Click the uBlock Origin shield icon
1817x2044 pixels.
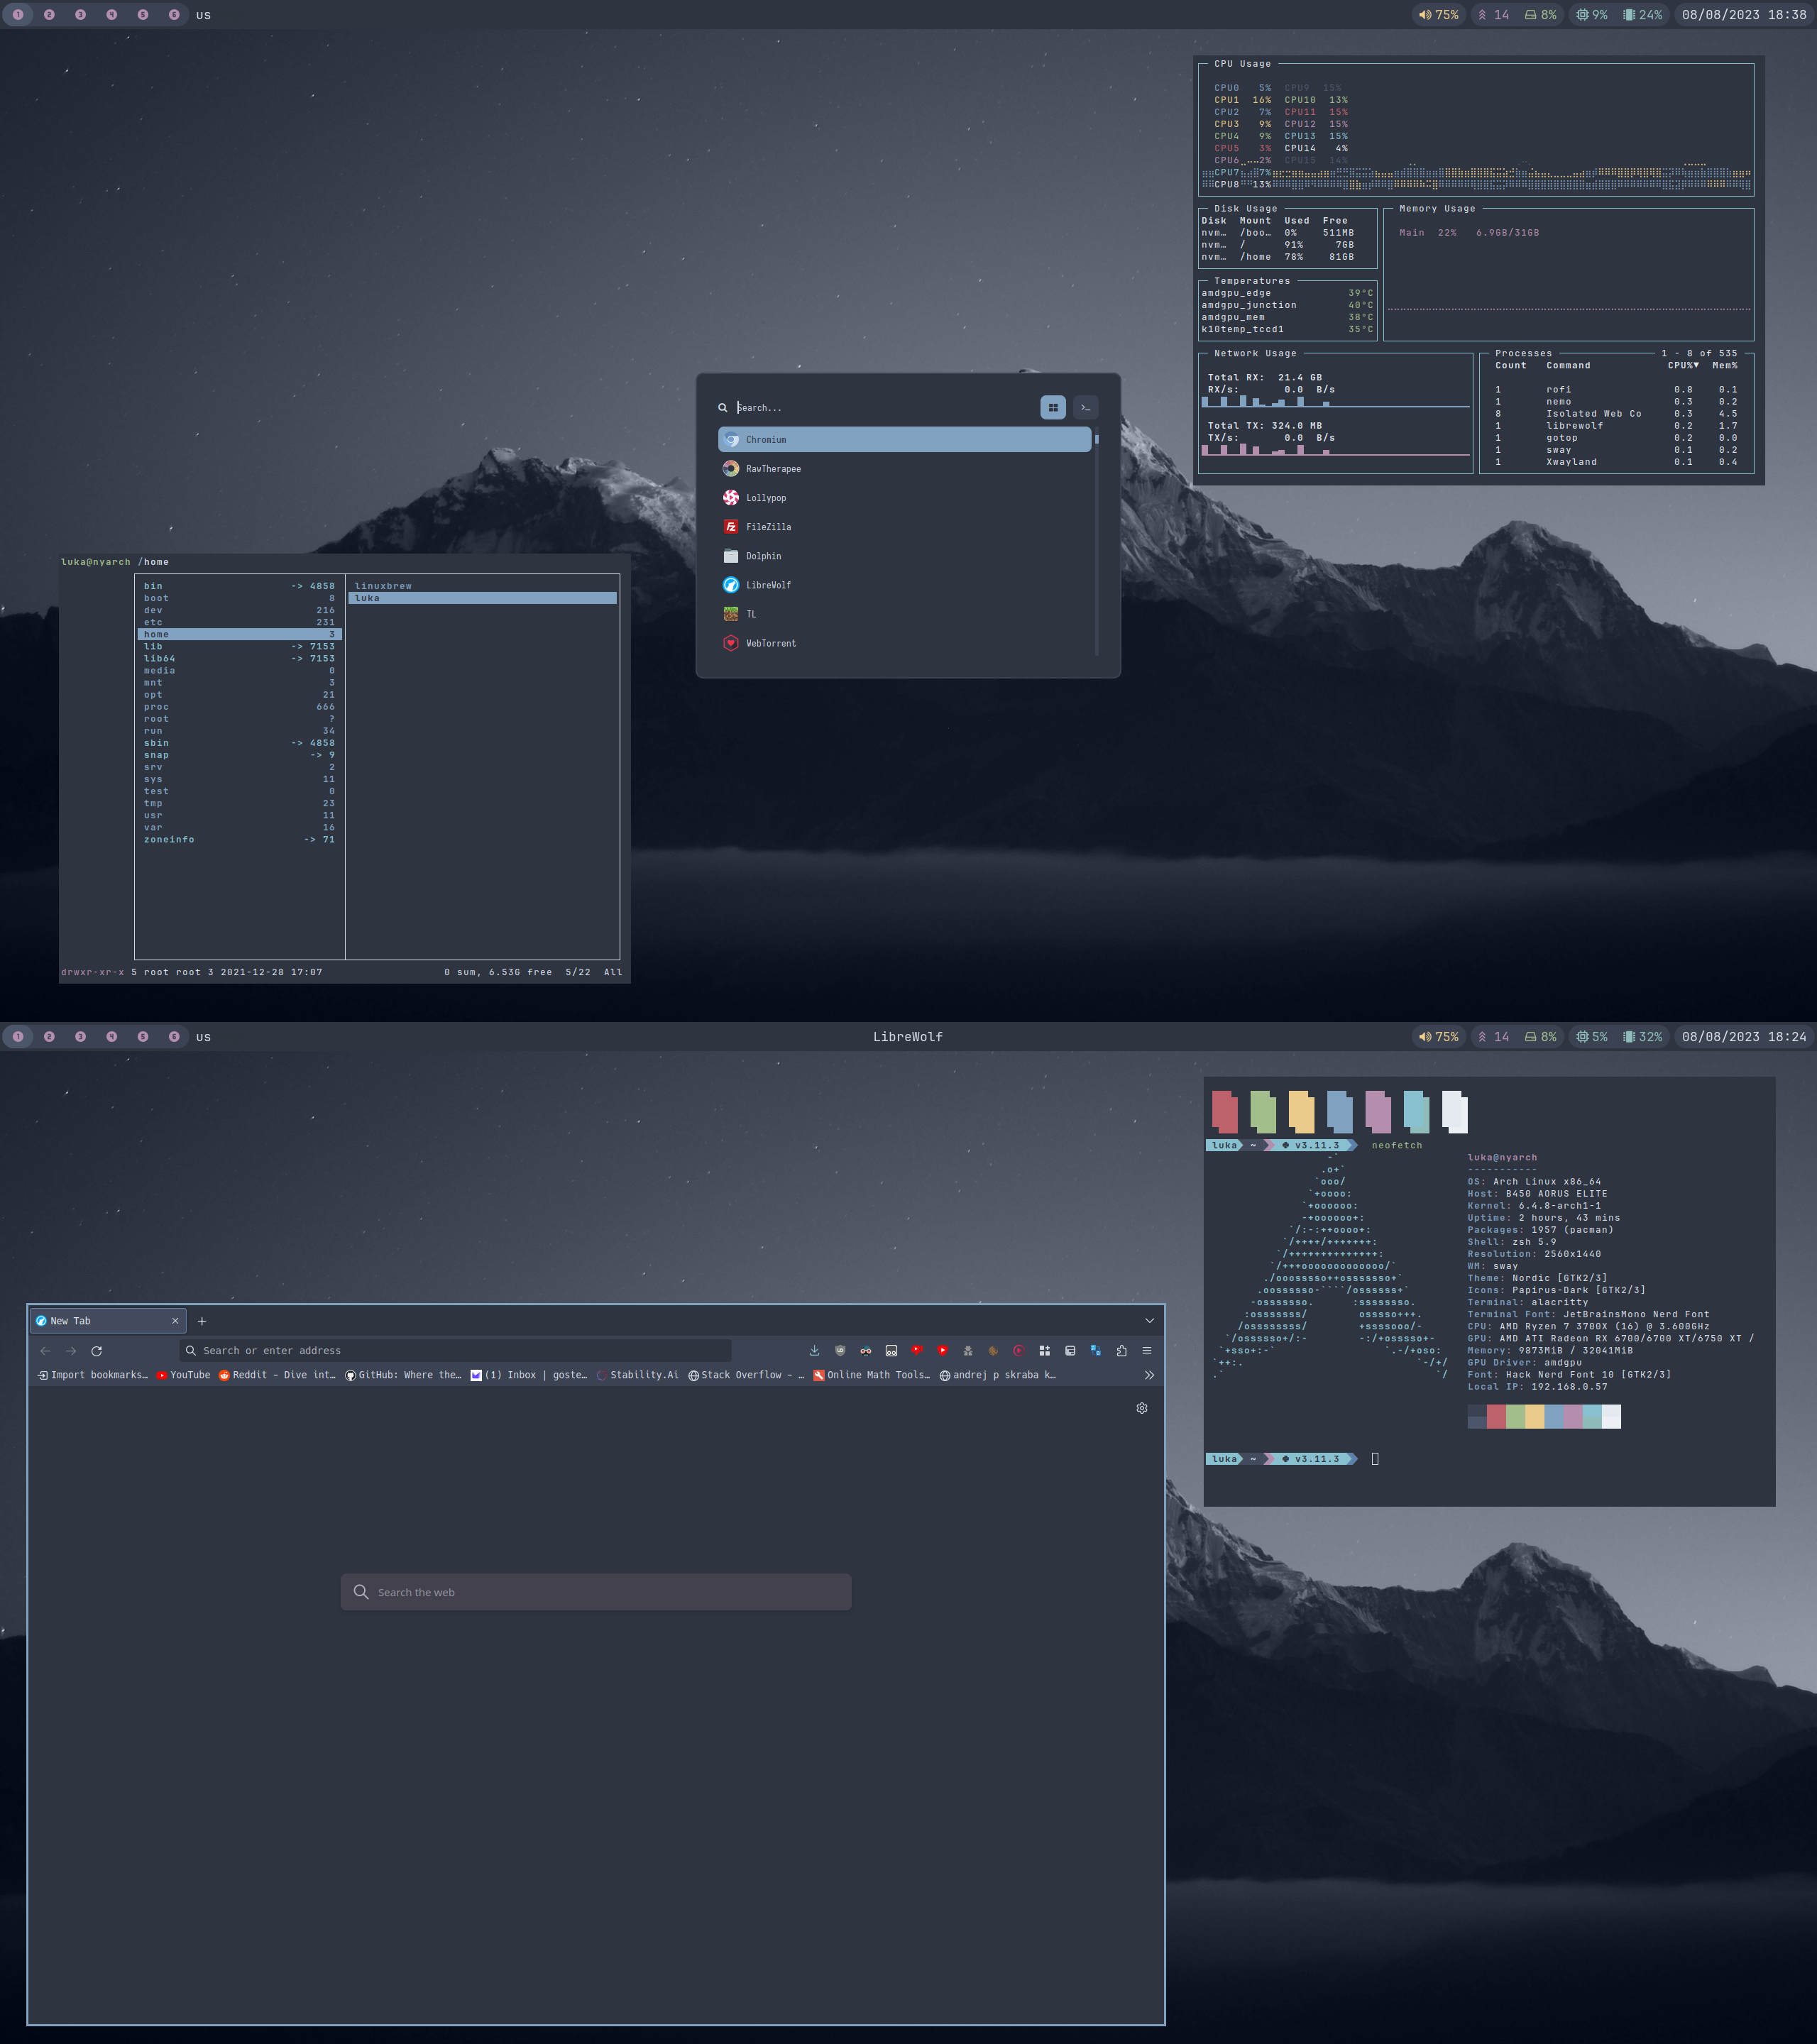840,1350
